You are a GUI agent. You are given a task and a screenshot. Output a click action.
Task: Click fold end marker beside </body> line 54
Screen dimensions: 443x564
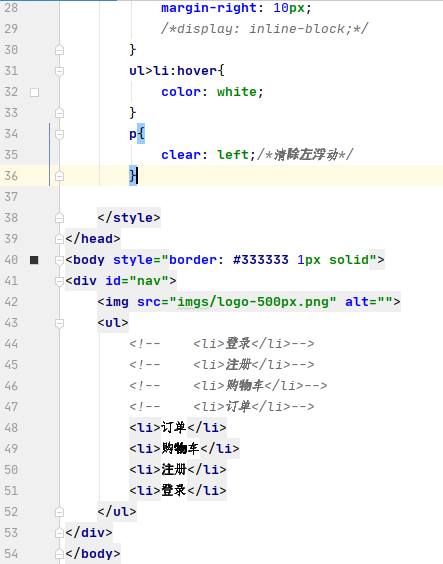point(59,554)
